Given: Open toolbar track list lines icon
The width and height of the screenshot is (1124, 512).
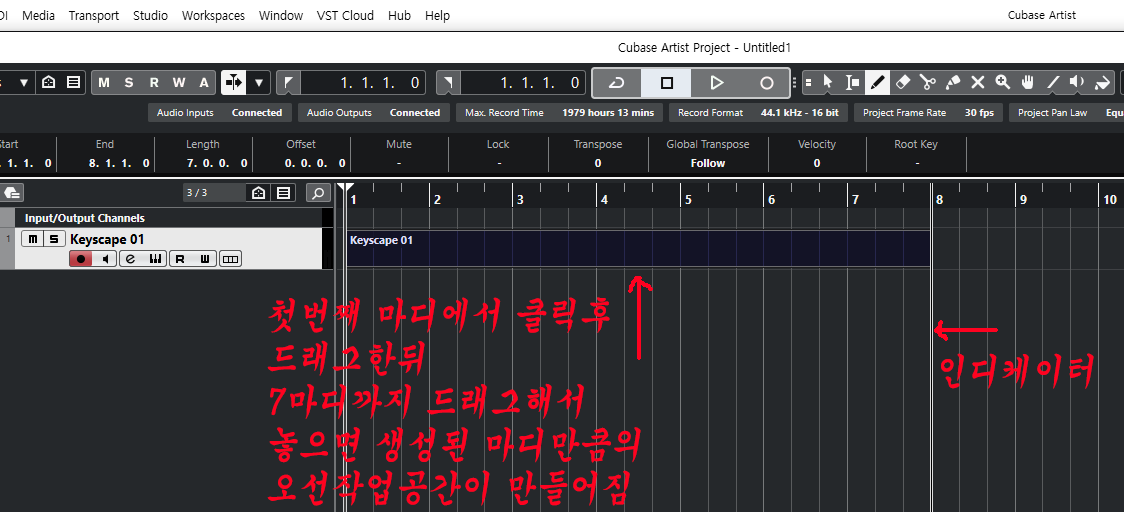Looking at the screenshot, I should (73, 82).
